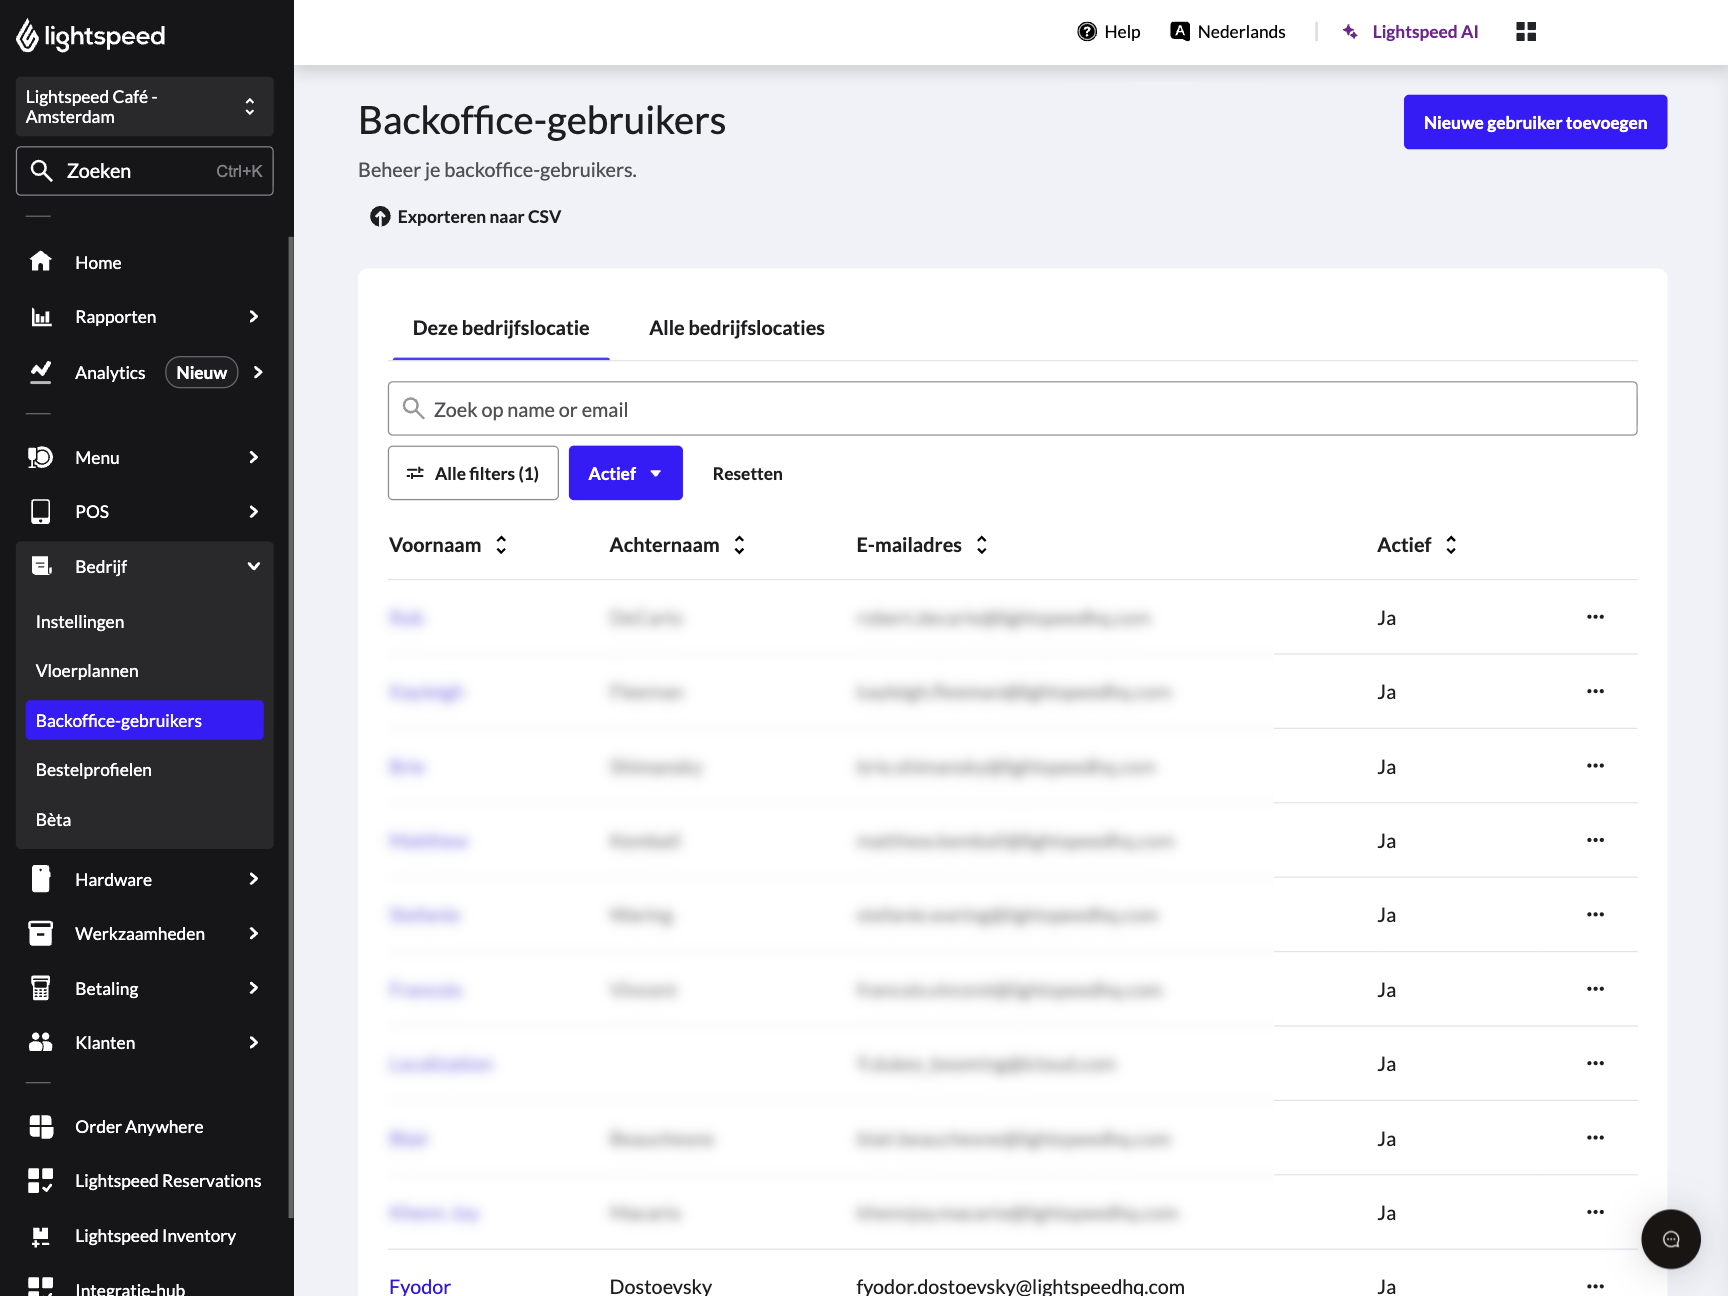The width and height of the screenshot is (1728, 1296).
Task: Click the Exporteren naar CSV upload icon
Action: tap(380, 217)
